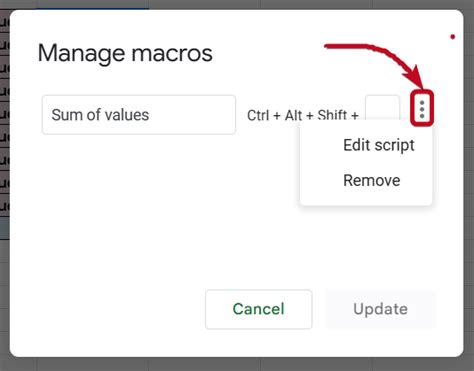Click the dimmed strip right of dialog
Image resolution: width=474 pixels, height=371 pixels.
[469, 185]
